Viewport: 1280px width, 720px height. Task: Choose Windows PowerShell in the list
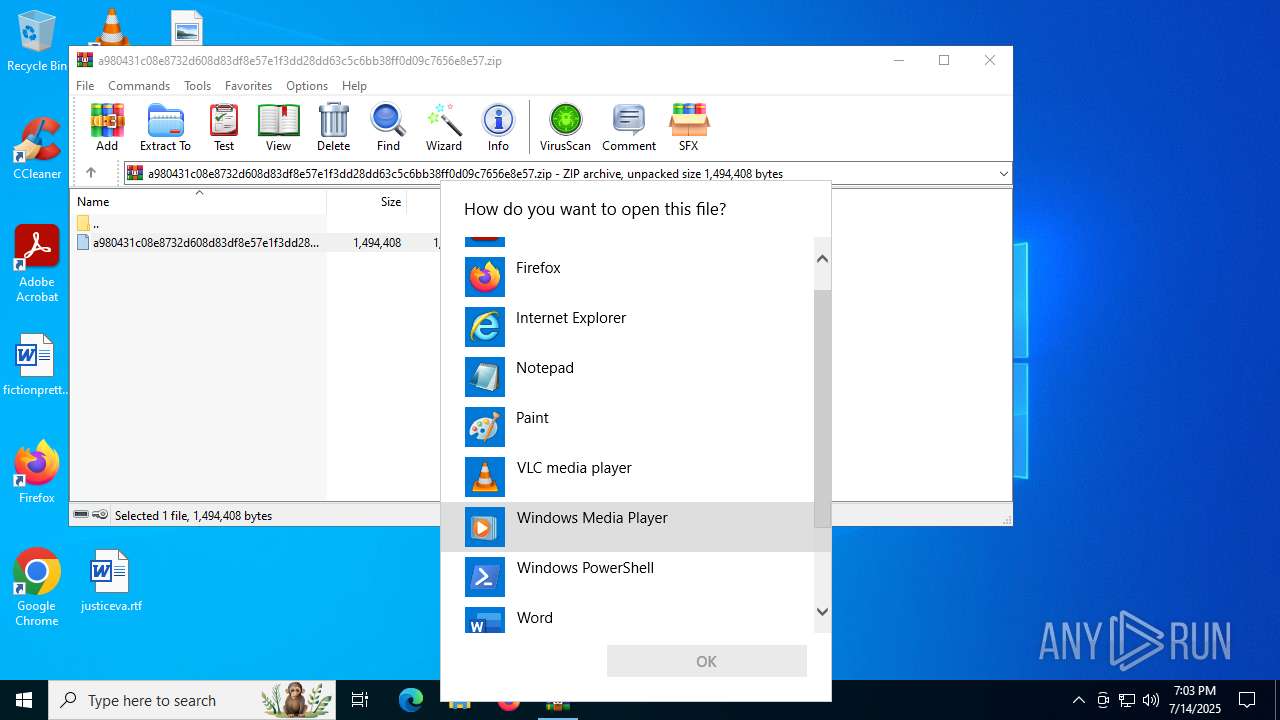pos(627,577)
